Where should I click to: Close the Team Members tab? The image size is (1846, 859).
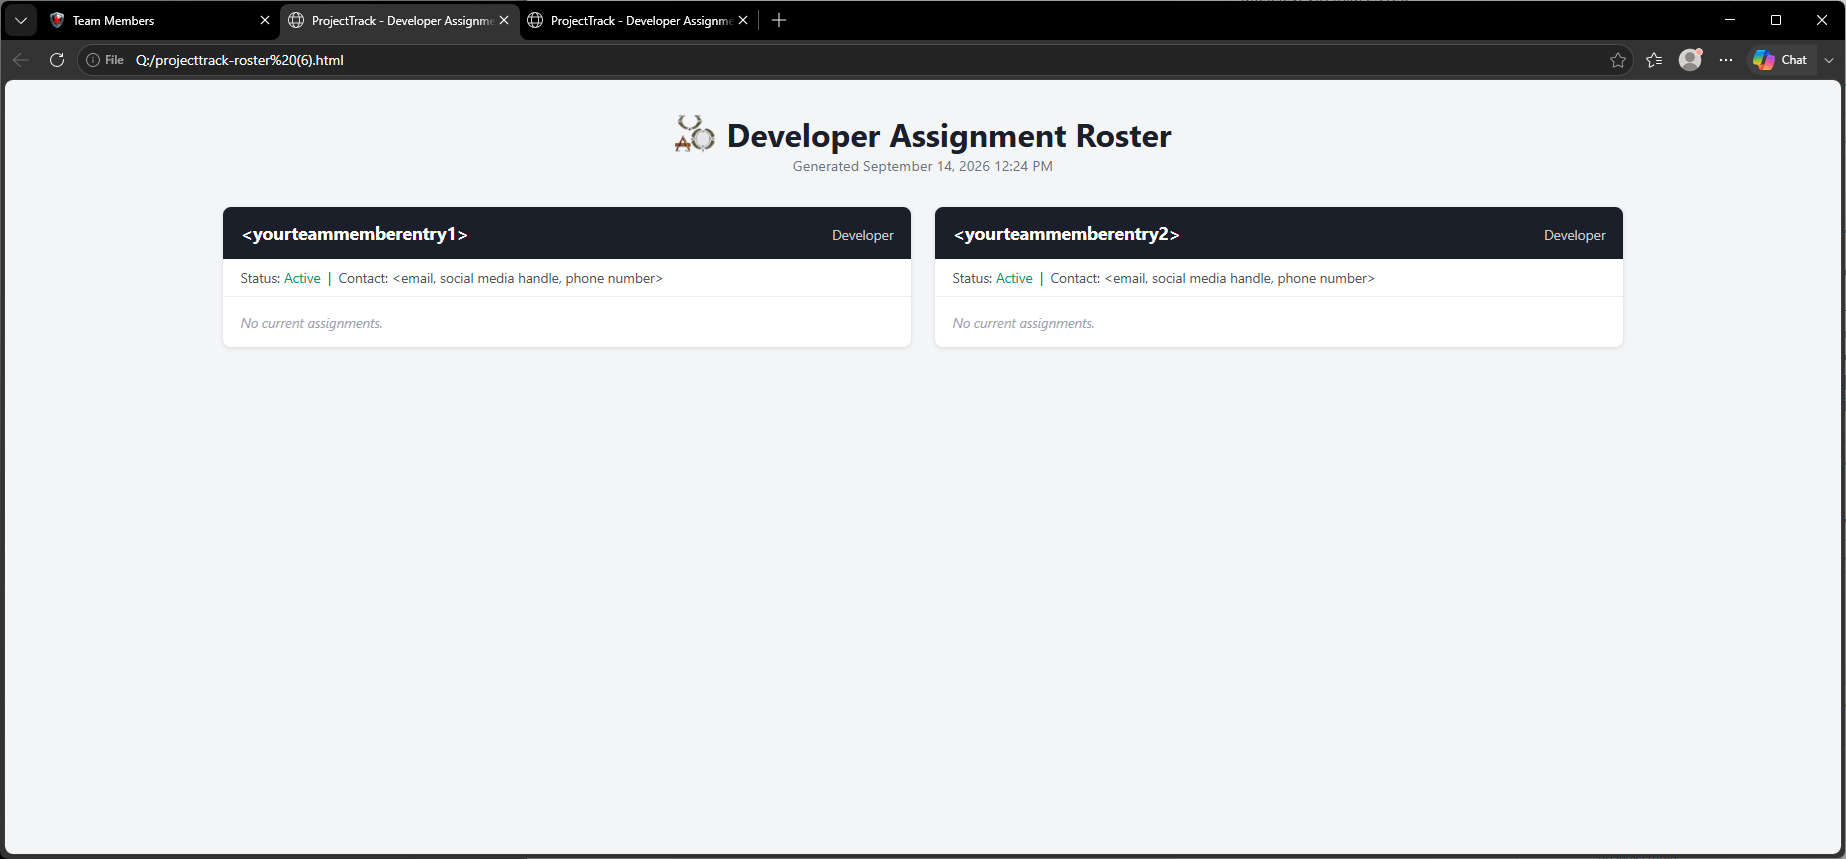pos(265,20)
